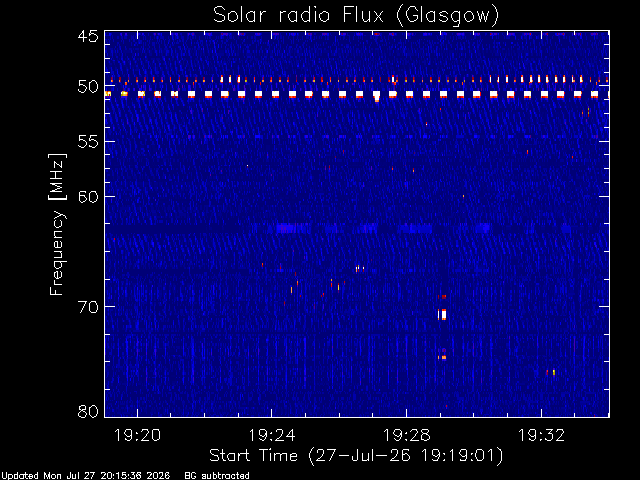
Task: Click the Start Time axis caption
Action: [x=356, y=456]
